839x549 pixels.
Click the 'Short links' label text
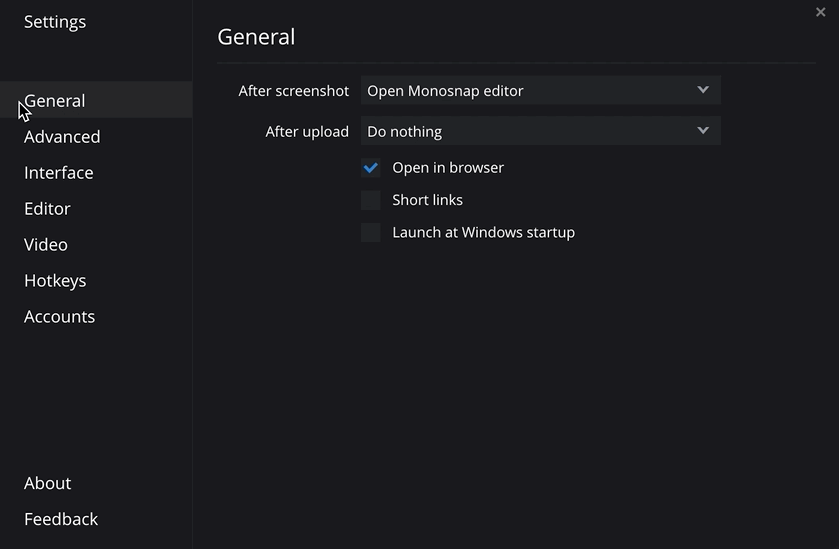[427, 200]
